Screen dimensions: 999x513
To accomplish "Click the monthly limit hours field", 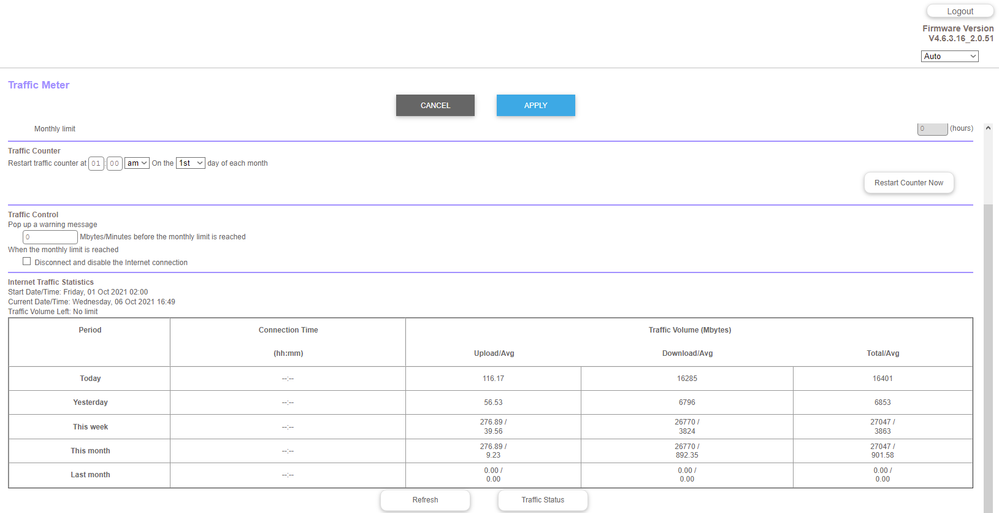I will tap(931, 129).
